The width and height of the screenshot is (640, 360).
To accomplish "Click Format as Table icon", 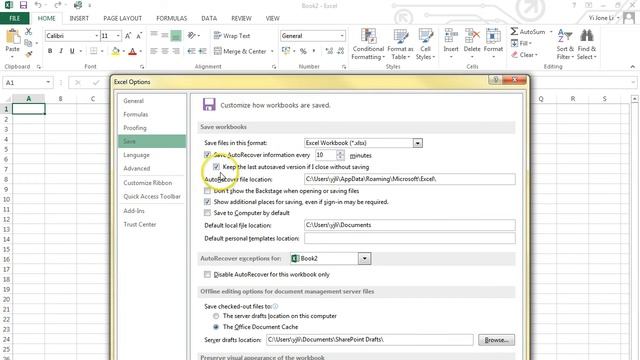I will pos(400,37).
